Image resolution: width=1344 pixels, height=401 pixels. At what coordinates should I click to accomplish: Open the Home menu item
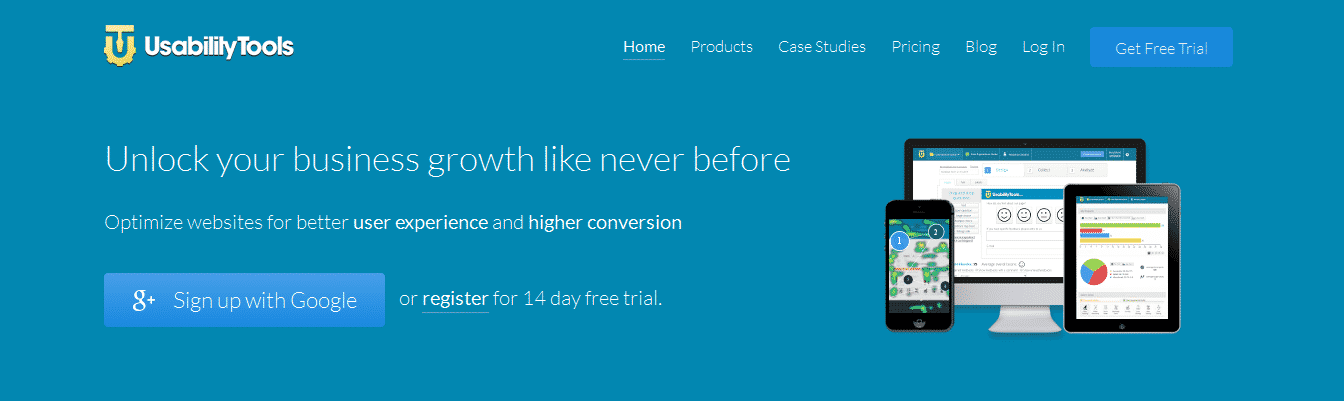click(x=644, y=47)
